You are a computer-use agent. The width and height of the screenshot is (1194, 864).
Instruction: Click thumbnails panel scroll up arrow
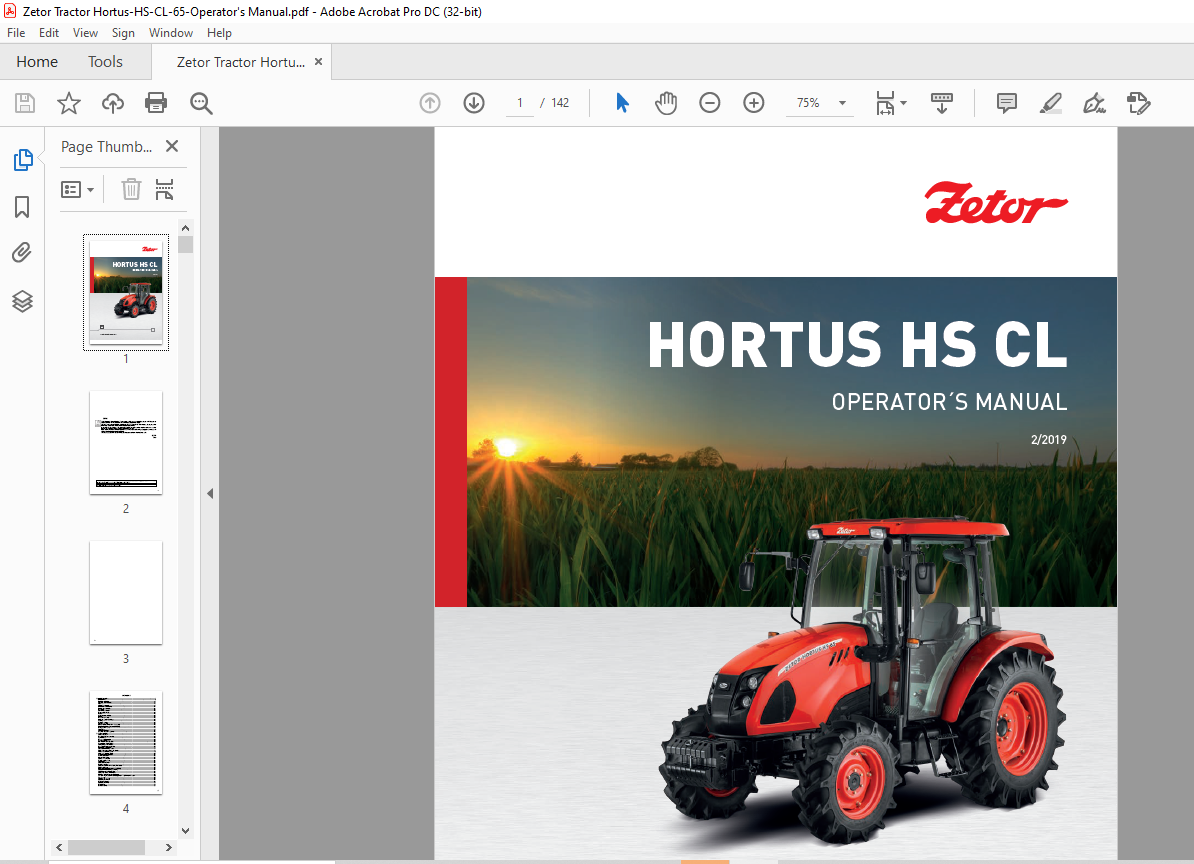(185, 228)
